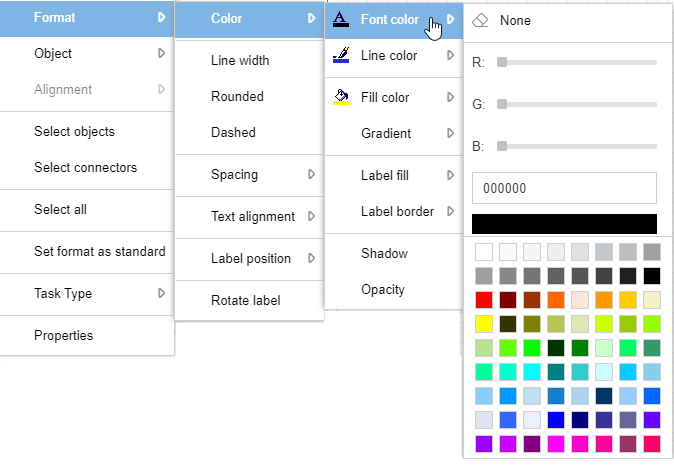
Task: Choose Select objects from the menu
Action: click(74, 131)
